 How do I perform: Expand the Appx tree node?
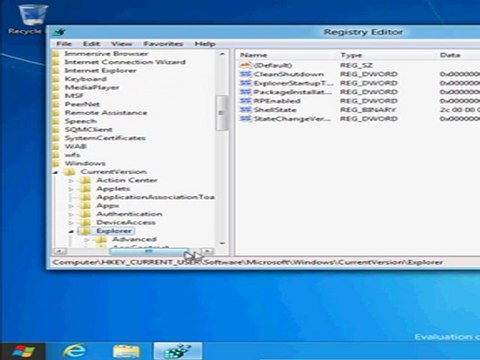tap(71, 206)
